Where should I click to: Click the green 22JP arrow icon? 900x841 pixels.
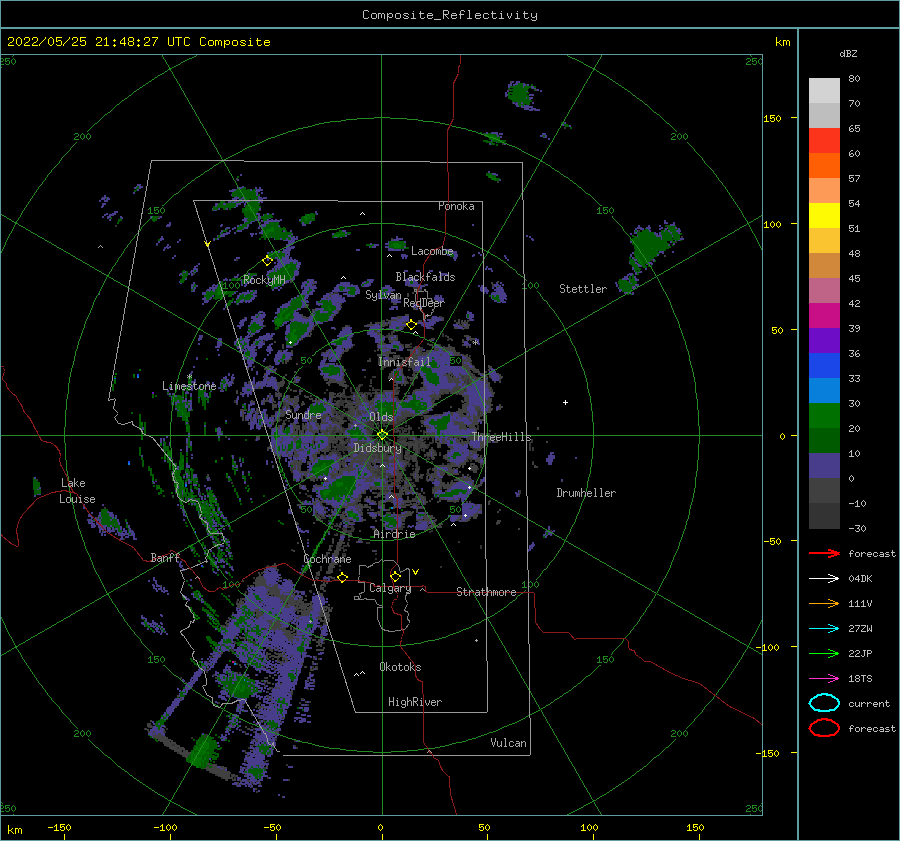824,653
